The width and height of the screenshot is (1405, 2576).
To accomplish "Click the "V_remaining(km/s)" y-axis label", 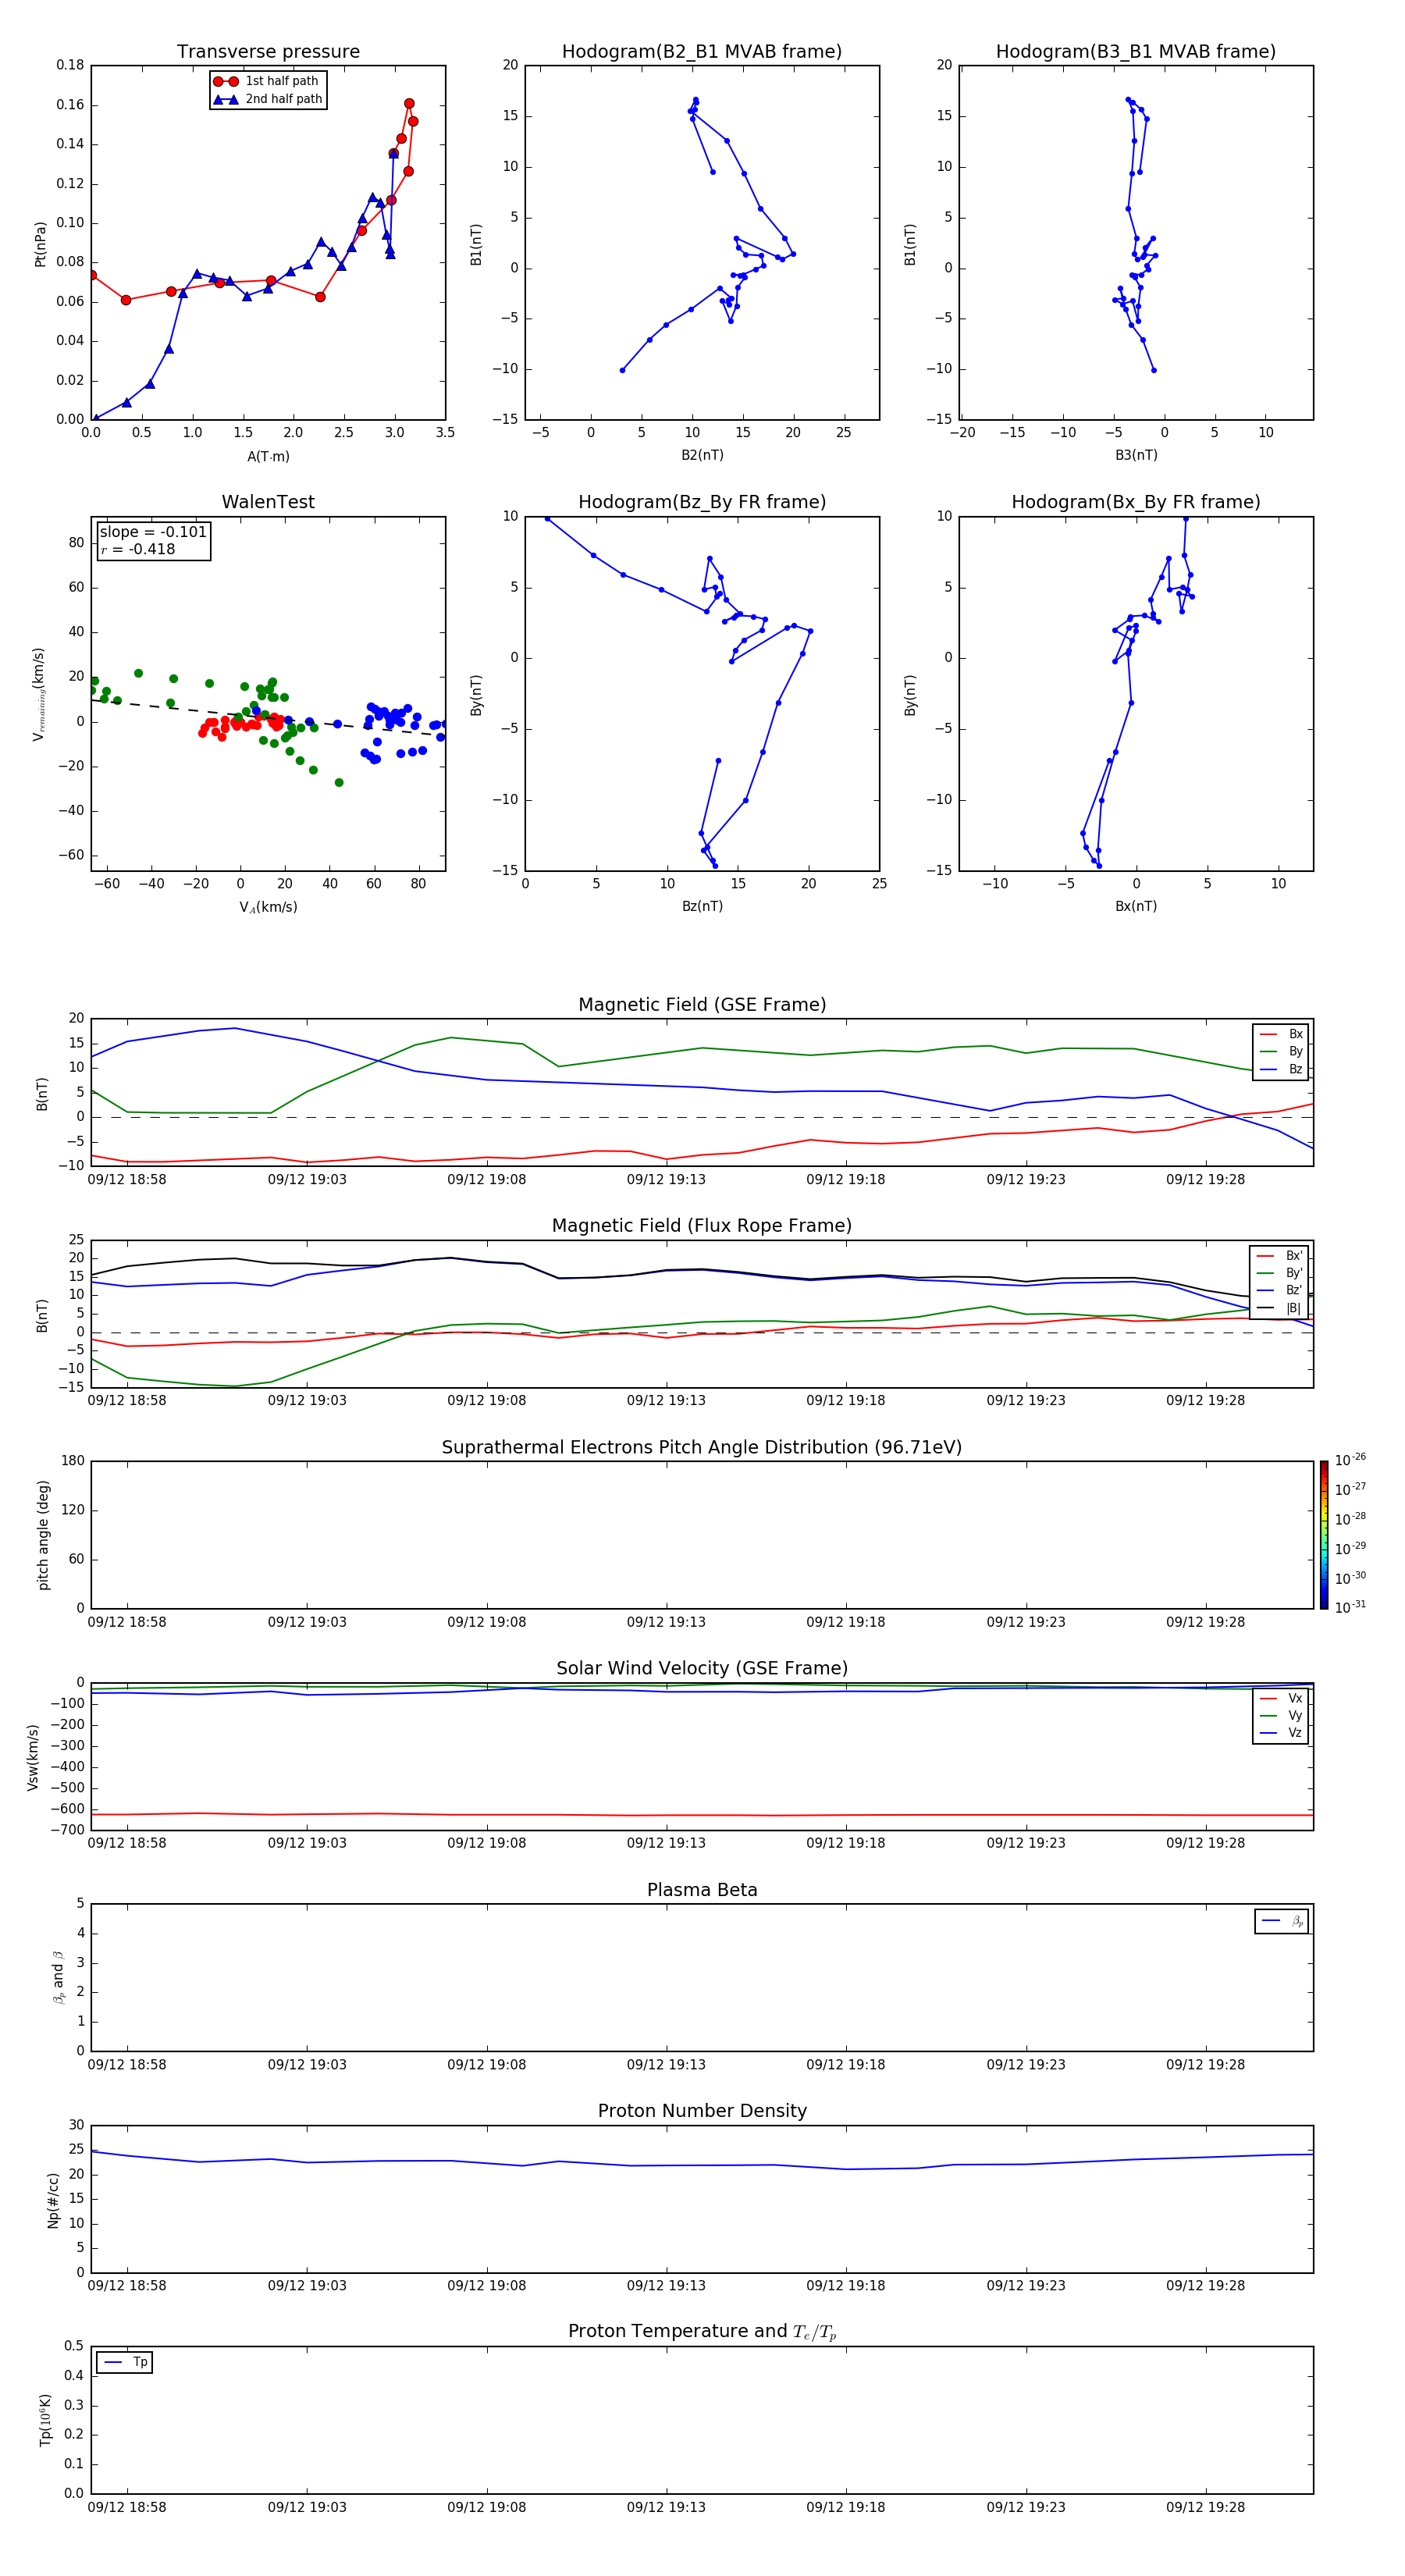I will pyautogui.click(x=39, y=694).
